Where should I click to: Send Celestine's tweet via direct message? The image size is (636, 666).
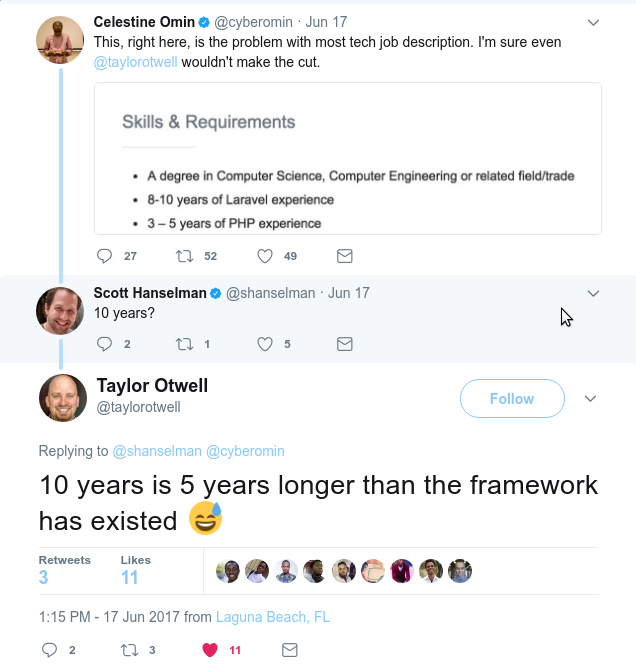click(344, 256)
